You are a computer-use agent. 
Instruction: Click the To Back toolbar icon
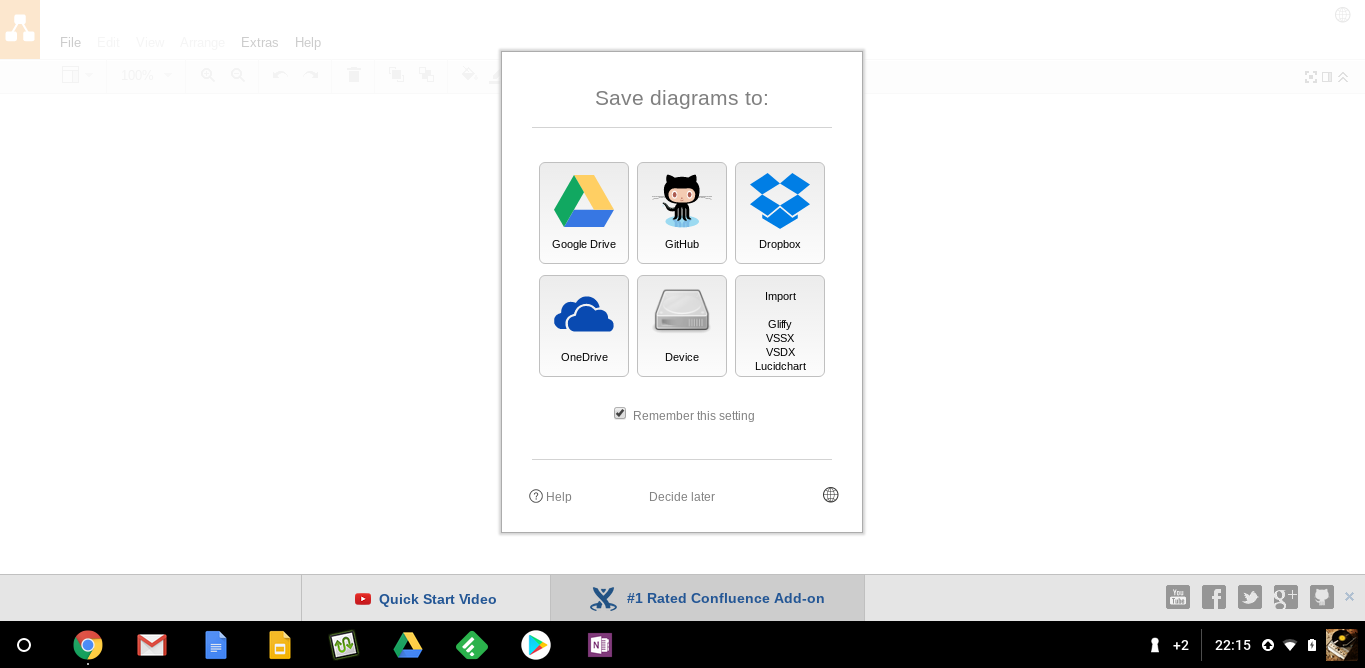[427, 75]
